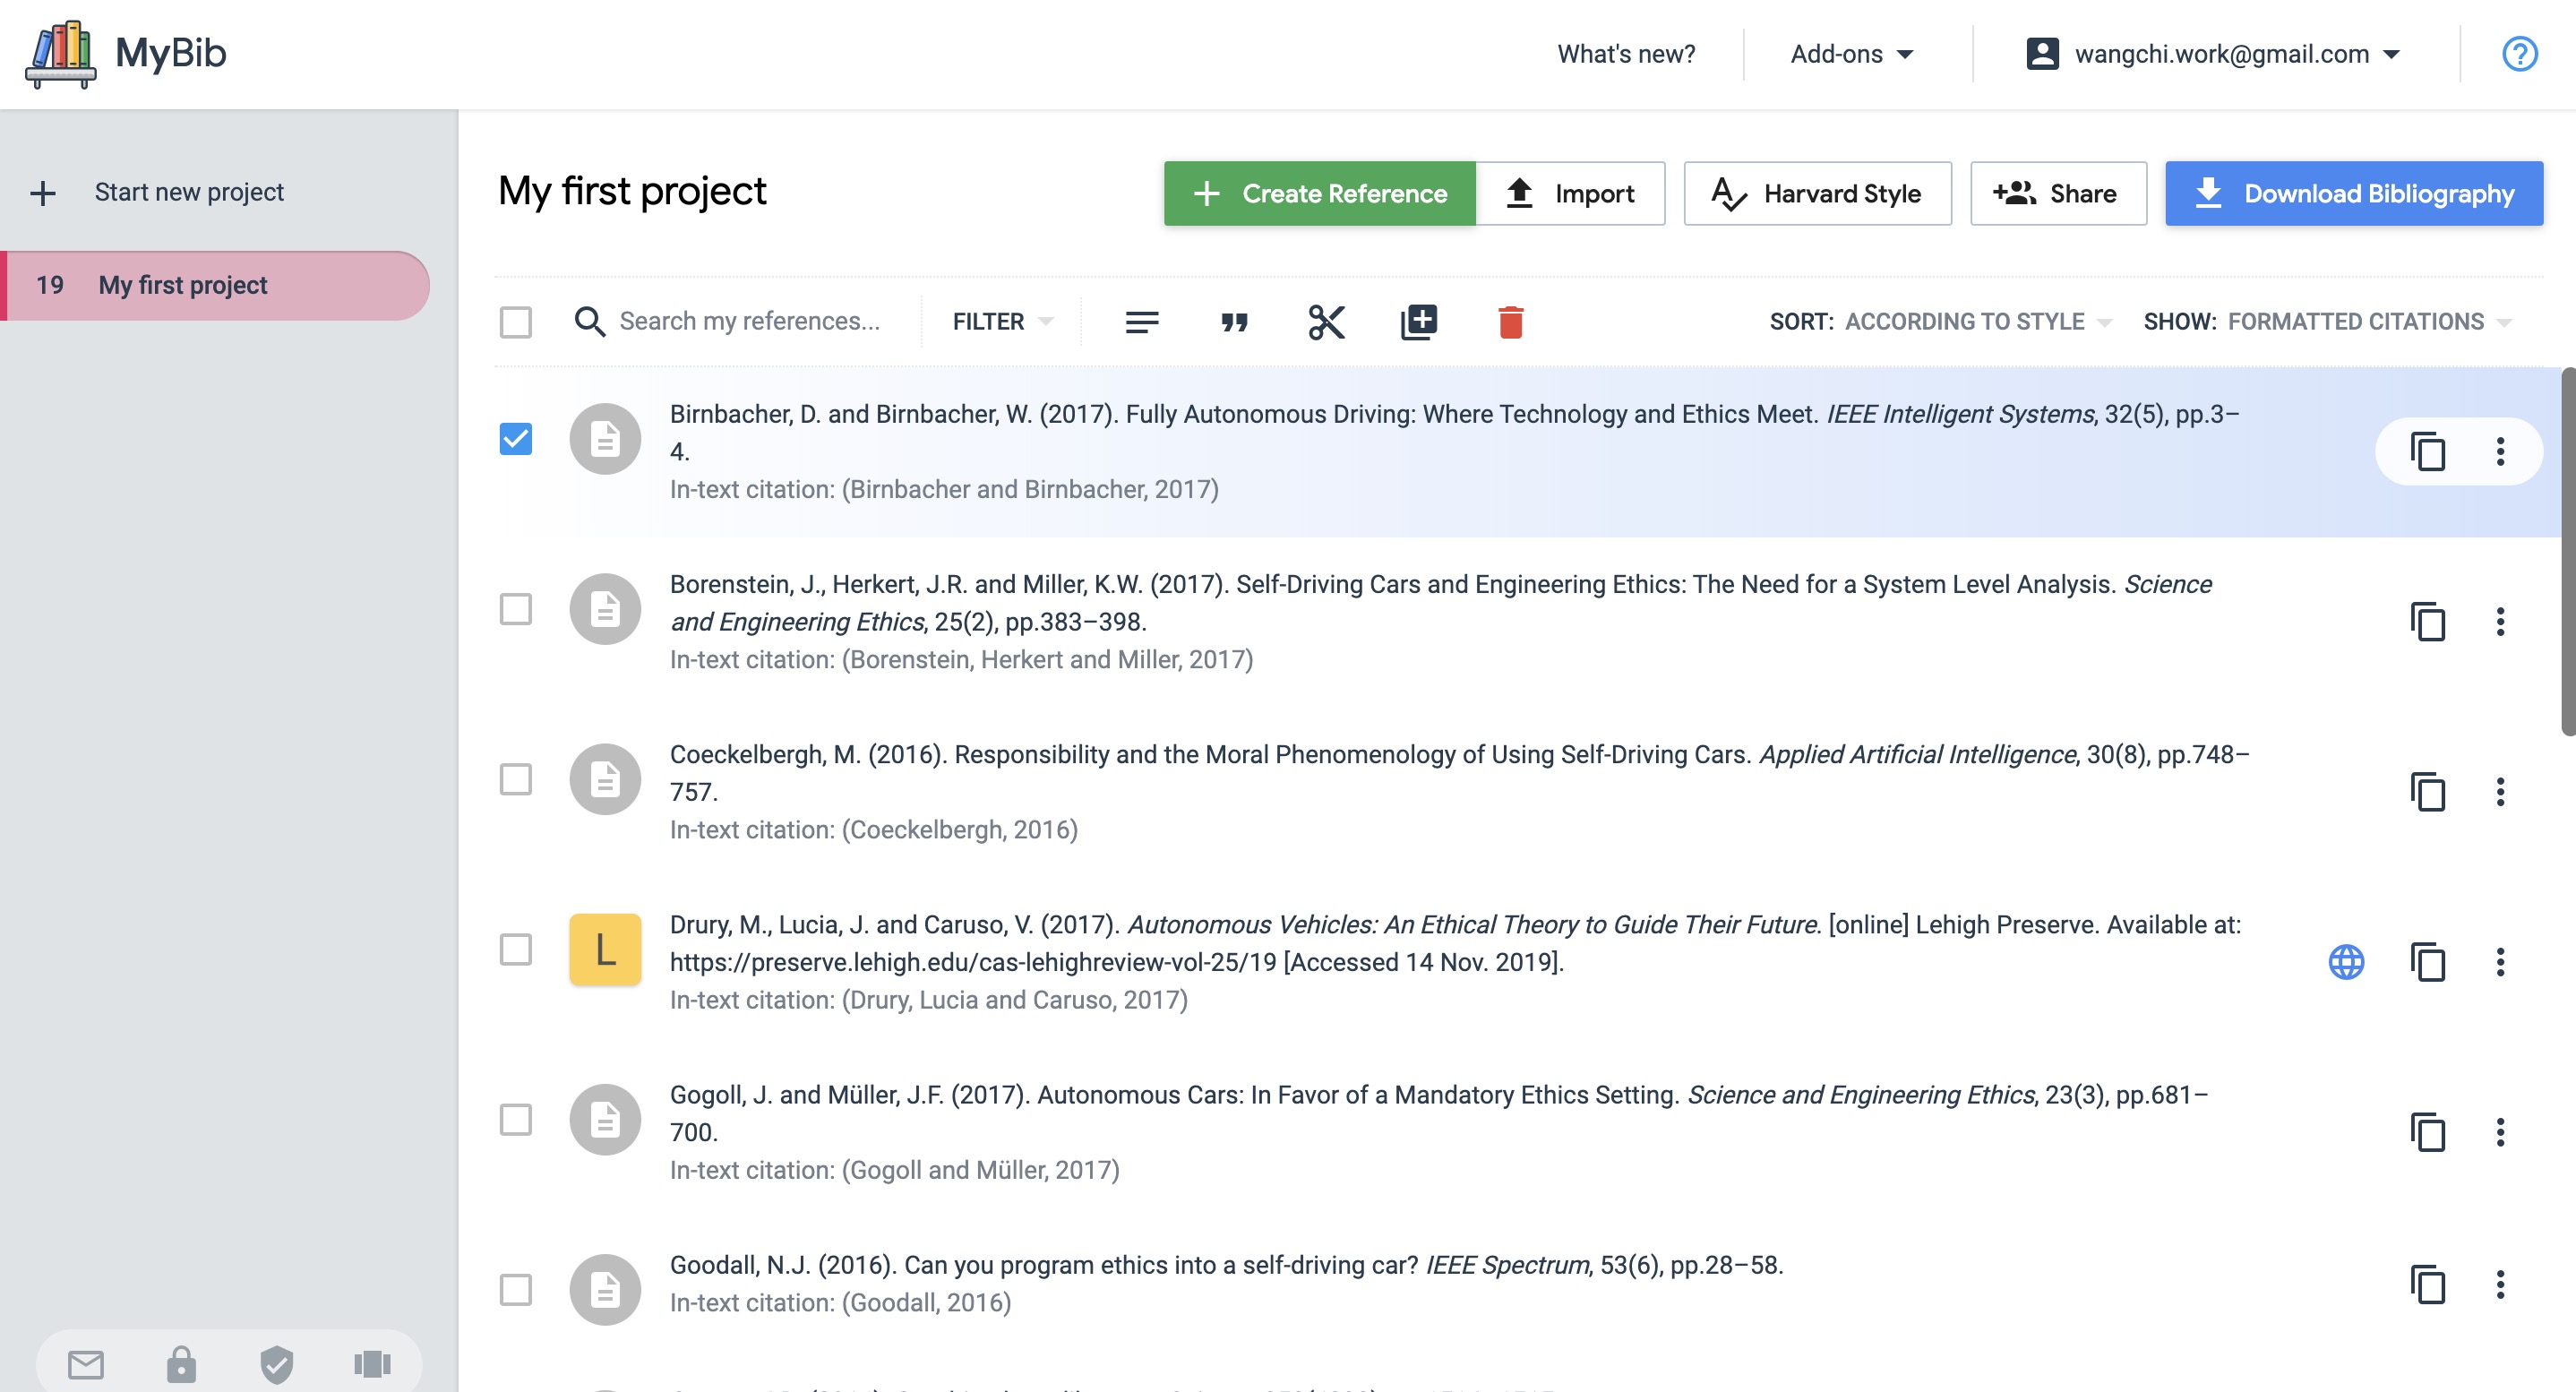Screen dimensions: 2576x1392
Task: Click the My first project page title
Action: pyautogui.click(x=632, y=191)
